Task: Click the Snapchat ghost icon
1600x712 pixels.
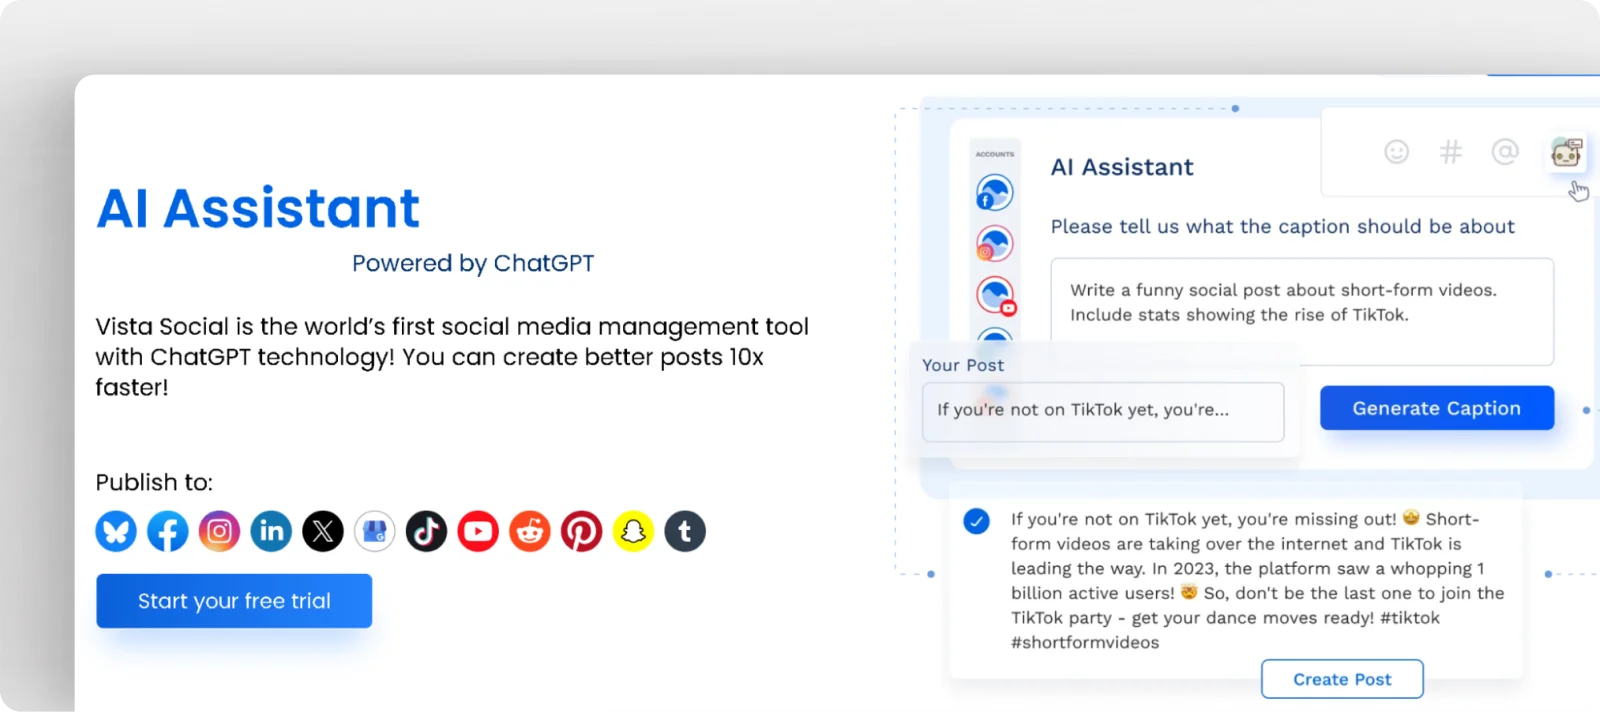Action: pyautogui.click(x=633, y=531)
